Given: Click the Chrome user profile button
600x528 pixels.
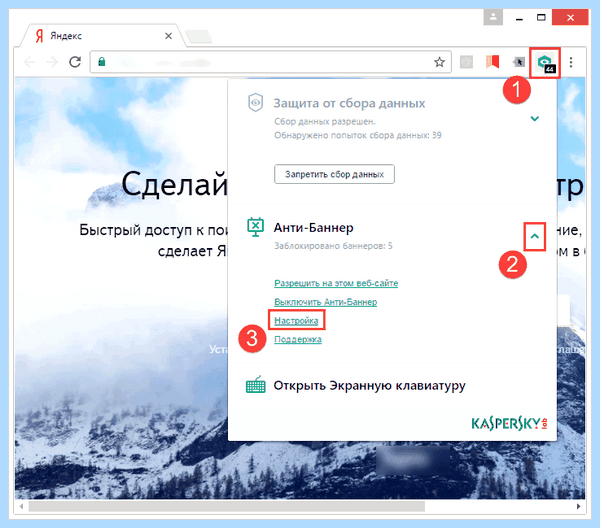Looking at the screenshot, I should pyautogui.click(x=493, y=17).
